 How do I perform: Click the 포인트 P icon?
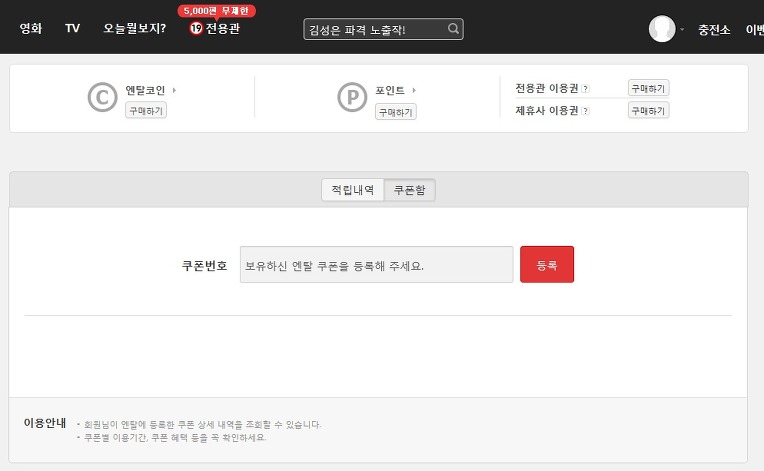click(352, 97)
